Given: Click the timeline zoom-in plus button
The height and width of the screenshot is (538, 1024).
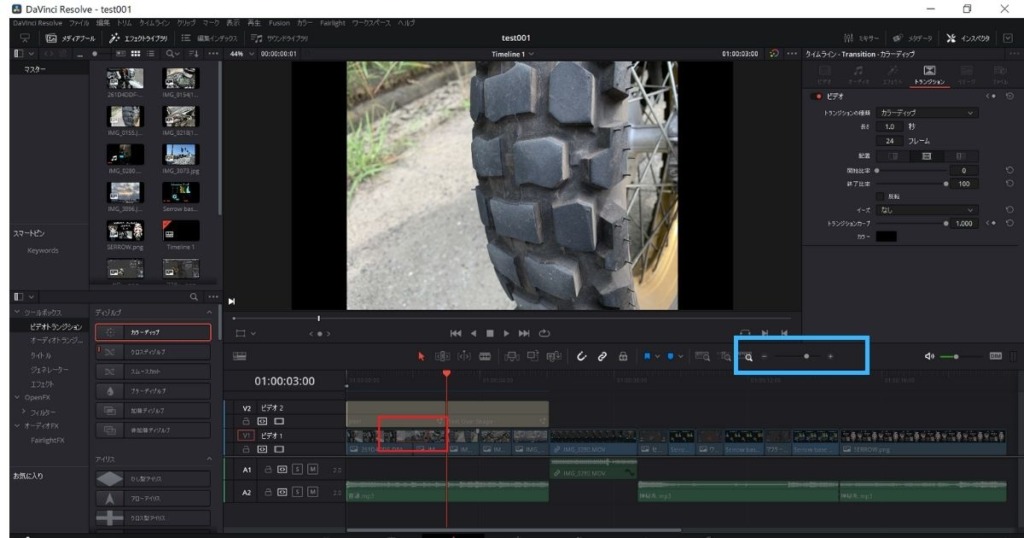Looking at the screenshot, I should (x=830, y=356).
